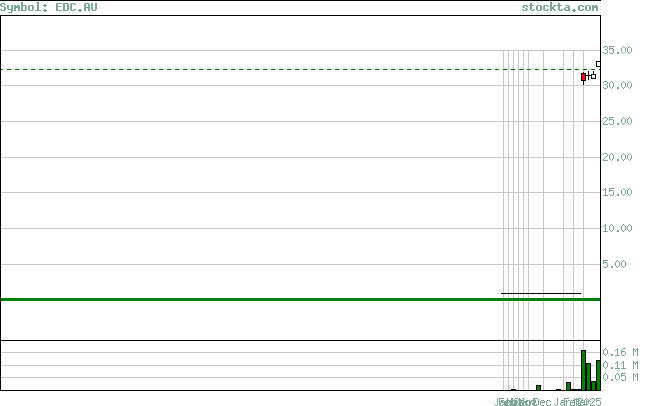Select the 30.00 price axis label
This screenshot has width=655, height=406.
tap(617, 85)
